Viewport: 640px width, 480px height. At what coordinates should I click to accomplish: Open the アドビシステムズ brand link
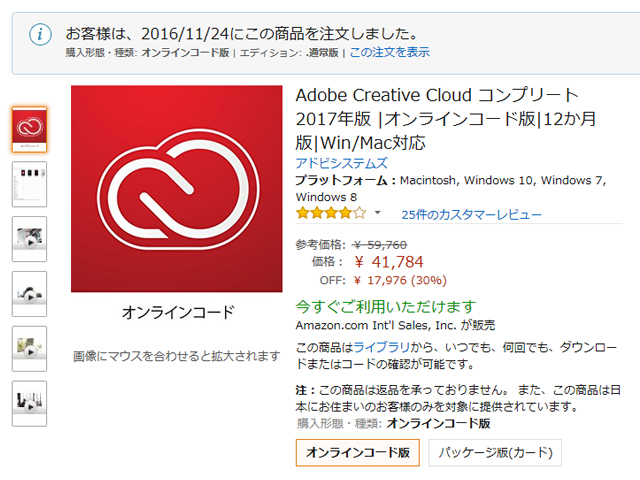[342, 163]
